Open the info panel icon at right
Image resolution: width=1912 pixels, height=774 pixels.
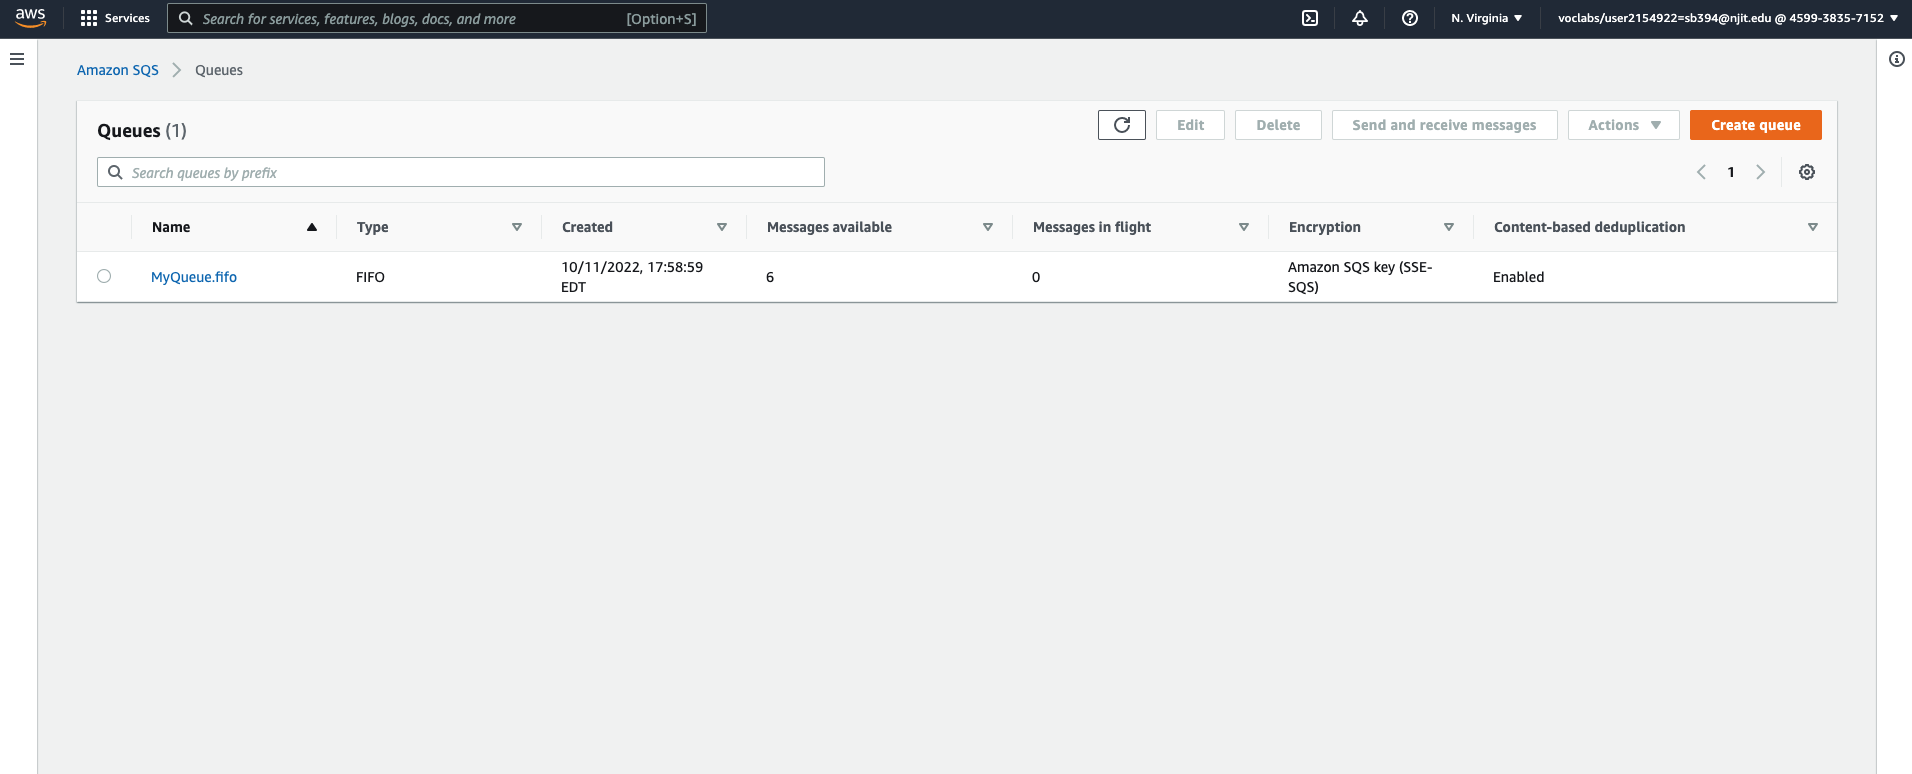pyautogui.click(x=1897, y=59)
